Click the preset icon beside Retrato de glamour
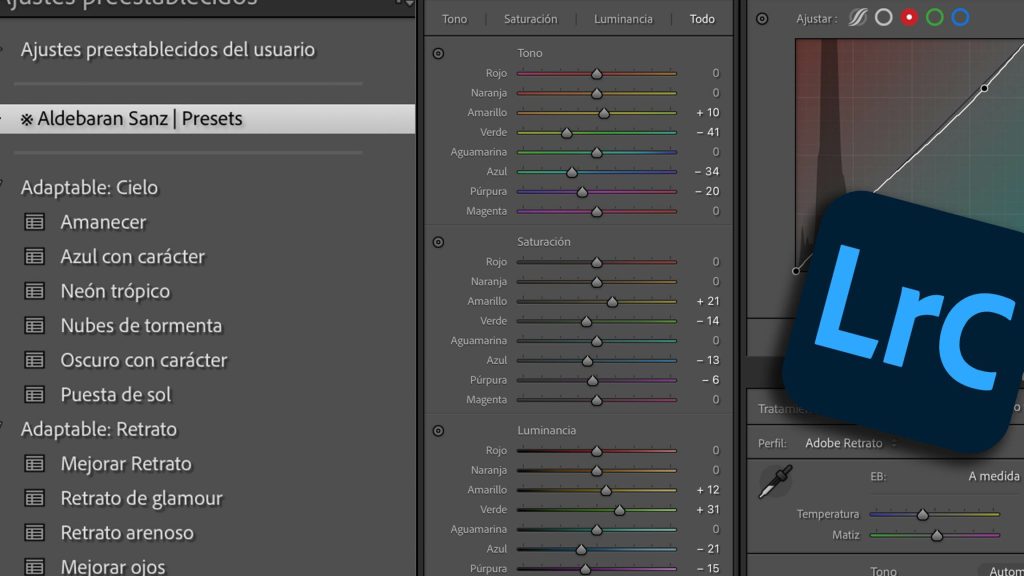 (35, 498)
